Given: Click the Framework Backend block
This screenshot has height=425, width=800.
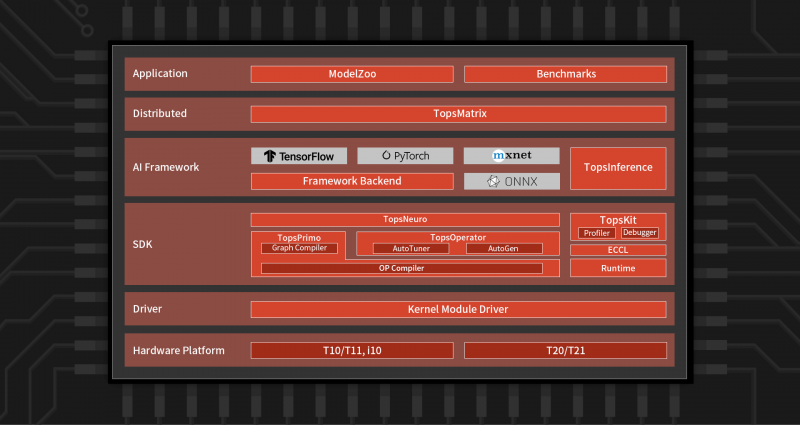Looking at the screenshot, I should (351, 181).
